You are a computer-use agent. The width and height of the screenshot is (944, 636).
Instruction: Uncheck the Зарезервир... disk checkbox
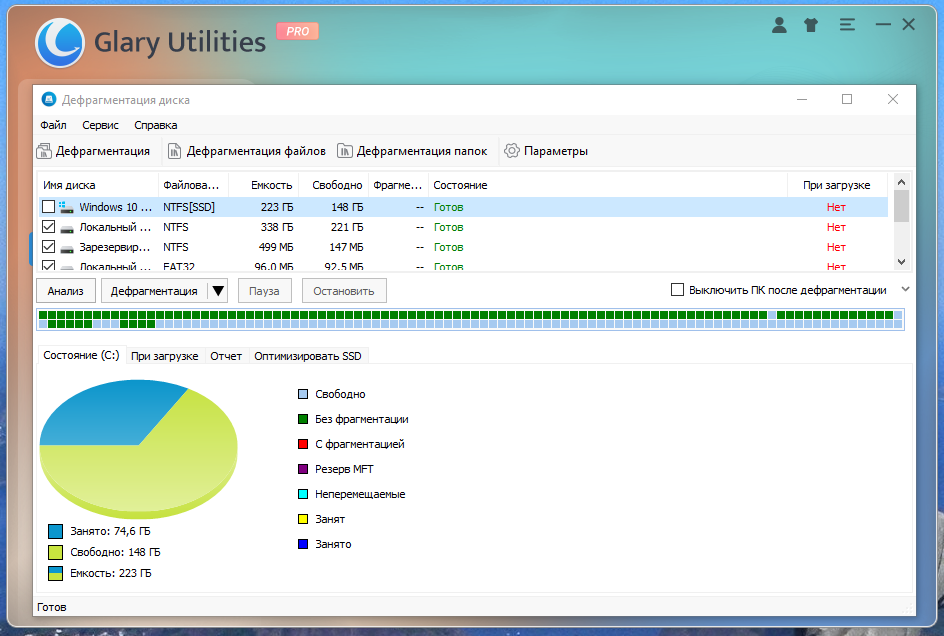click(x=48, y=247)
